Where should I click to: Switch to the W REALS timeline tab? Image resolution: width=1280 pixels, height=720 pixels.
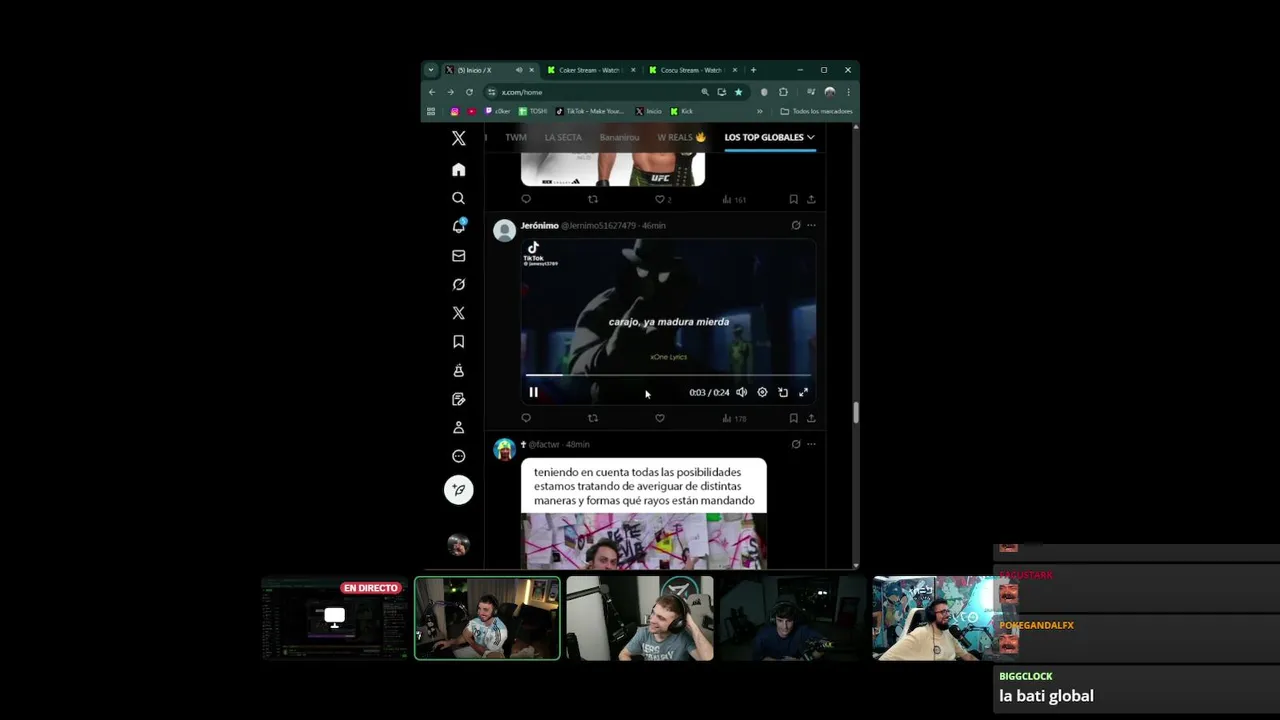681,137
